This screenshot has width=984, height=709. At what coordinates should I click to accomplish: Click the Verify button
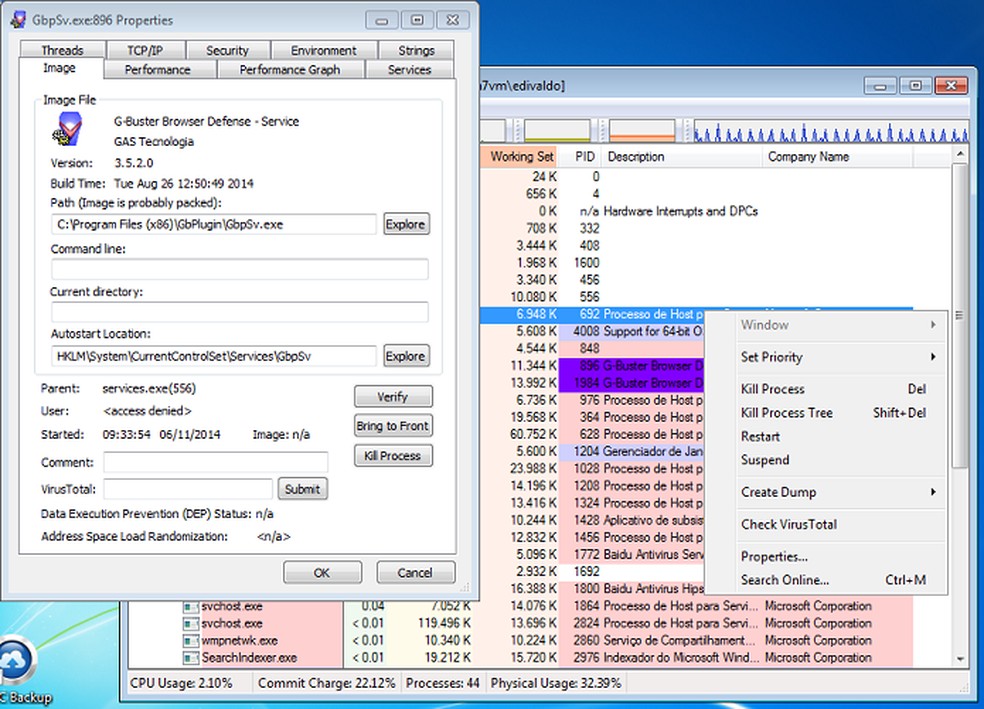(392, 396)
